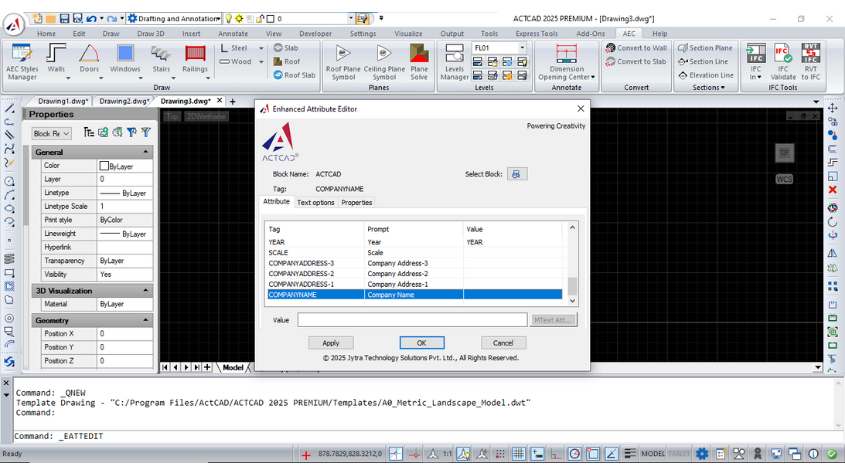This screenshot has height=475, width=845.
Task: Switch to the Text options tab
Action: pos(316,203)
